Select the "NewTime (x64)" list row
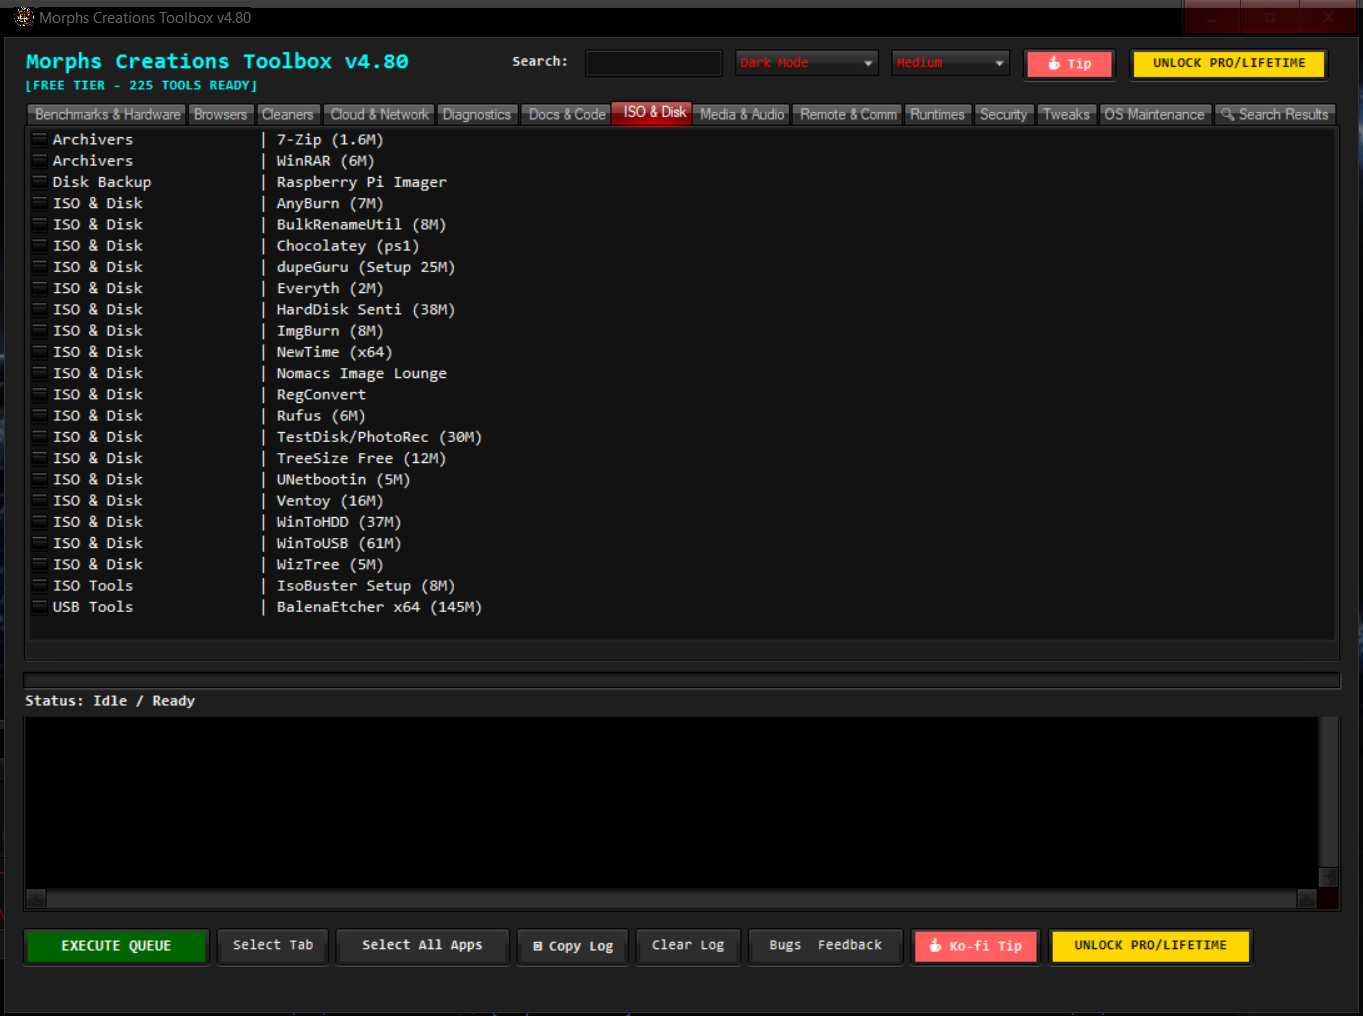 click(x=334, y=352)
